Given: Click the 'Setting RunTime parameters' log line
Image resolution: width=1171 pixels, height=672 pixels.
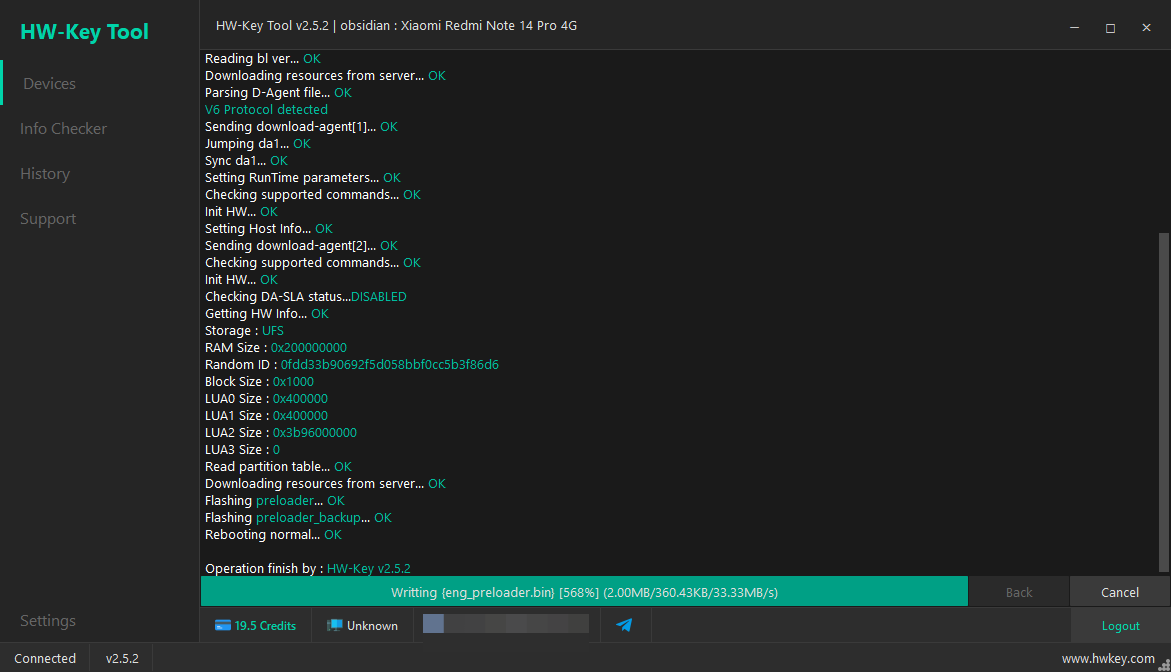Looking at the screenshot, I should 302,178.
